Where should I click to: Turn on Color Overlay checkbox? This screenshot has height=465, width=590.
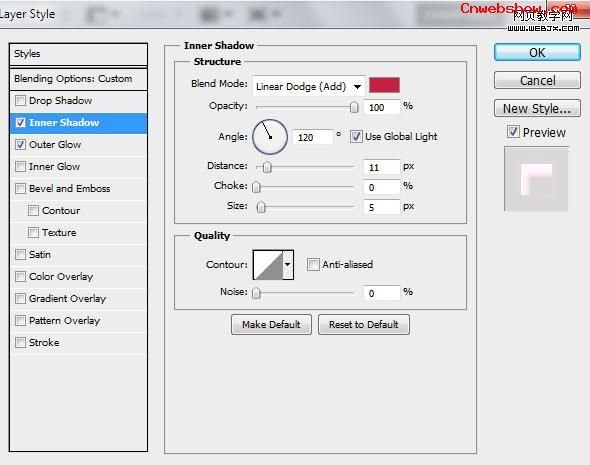[20, 277]
